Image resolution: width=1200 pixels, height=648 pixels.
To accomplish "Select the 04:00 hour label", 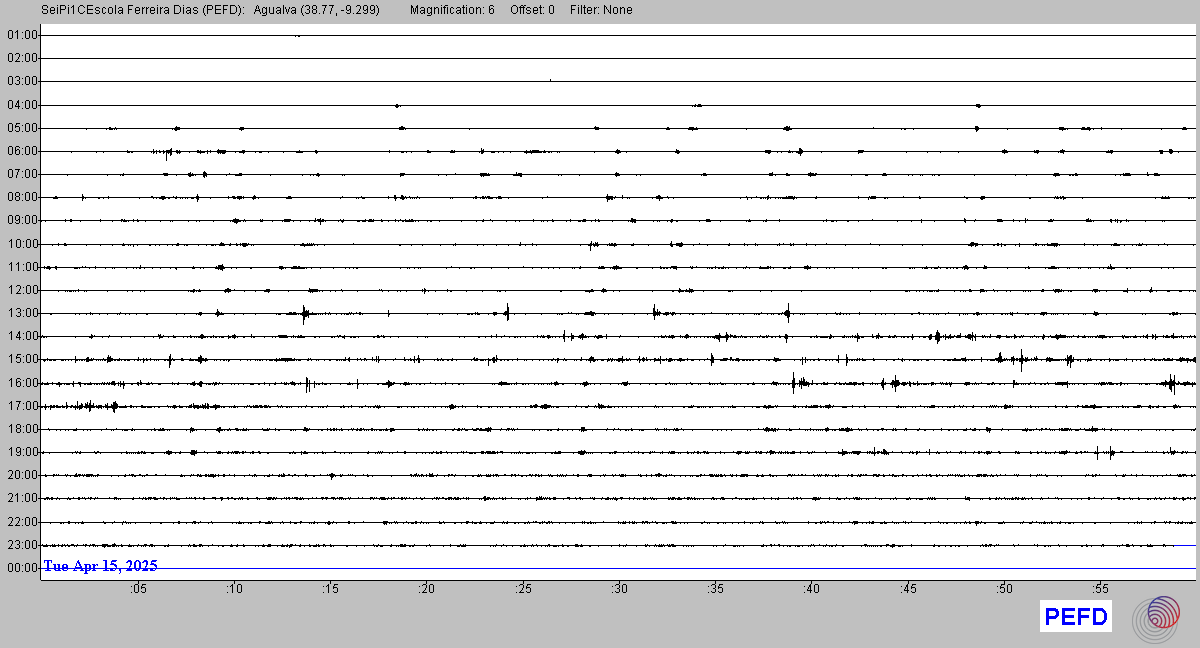I will click(x=22, y=105).
